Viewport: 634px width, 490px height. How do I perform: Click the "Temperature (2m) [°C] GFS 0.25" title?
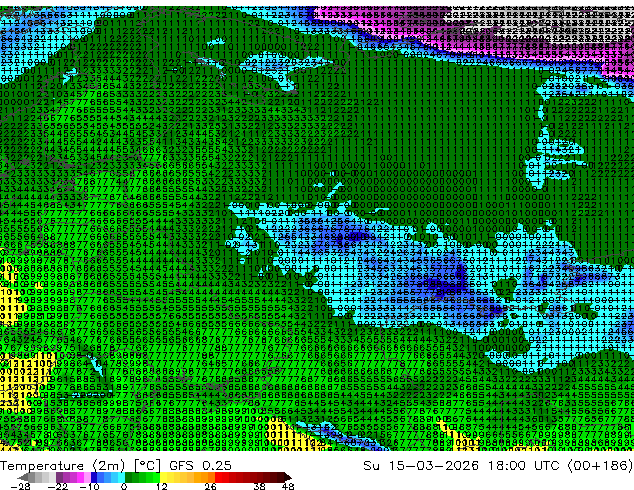[116, 466]
